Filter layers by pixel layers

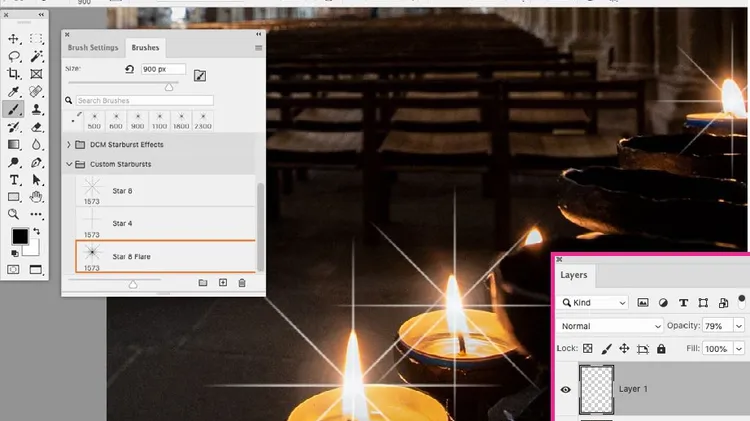pos(643,302)
